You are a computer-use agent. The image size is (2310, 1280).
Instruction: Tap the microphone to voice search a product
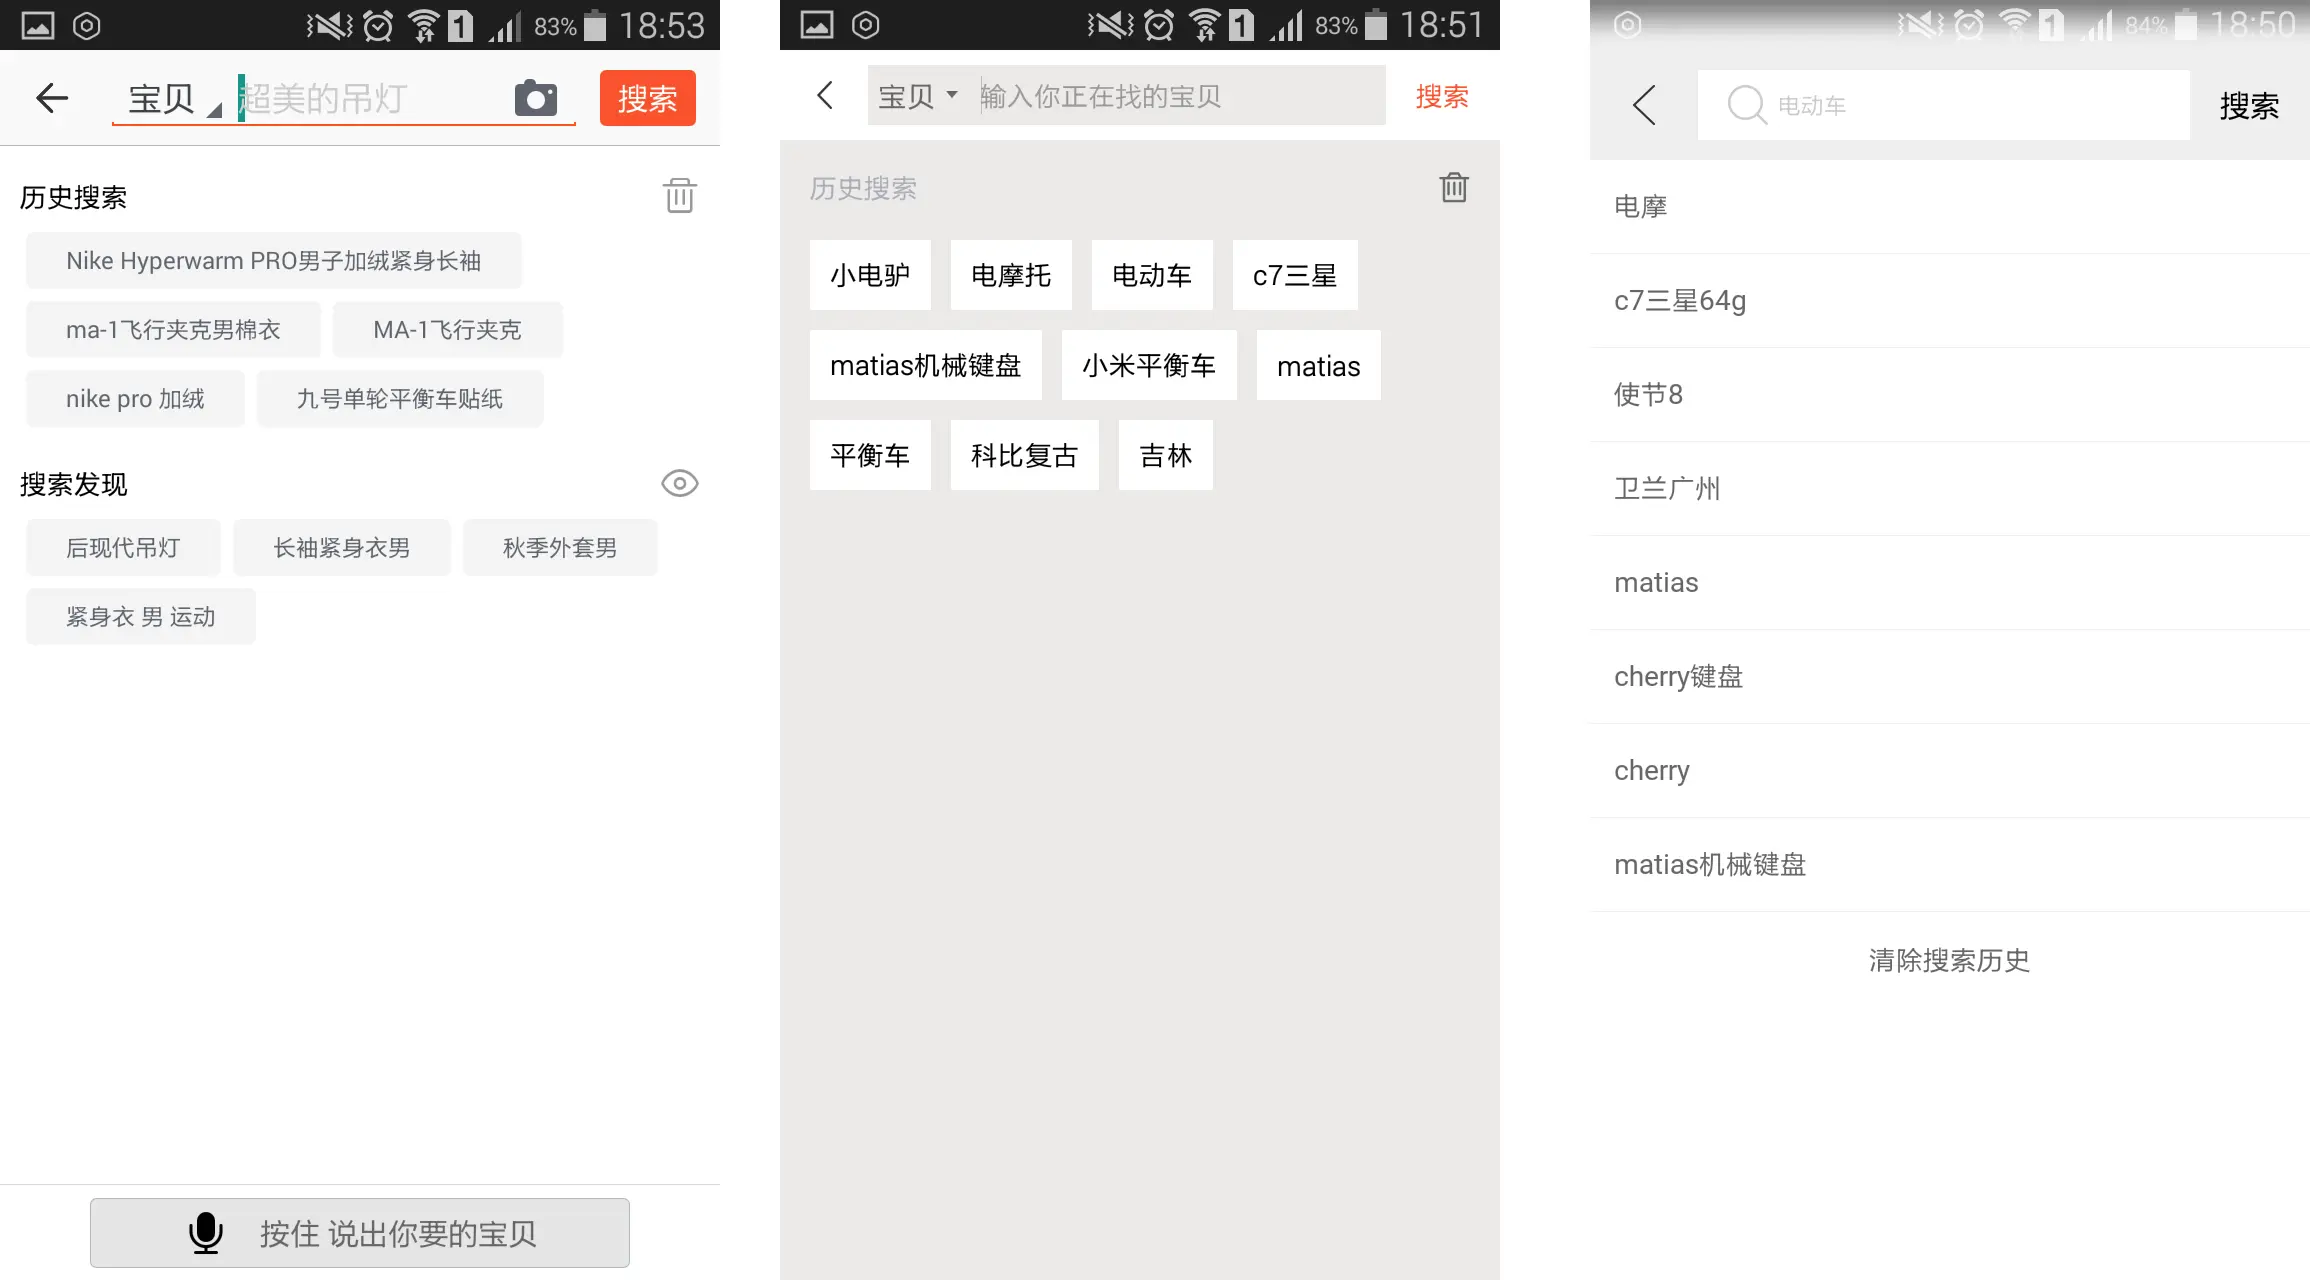(206, 1233)
